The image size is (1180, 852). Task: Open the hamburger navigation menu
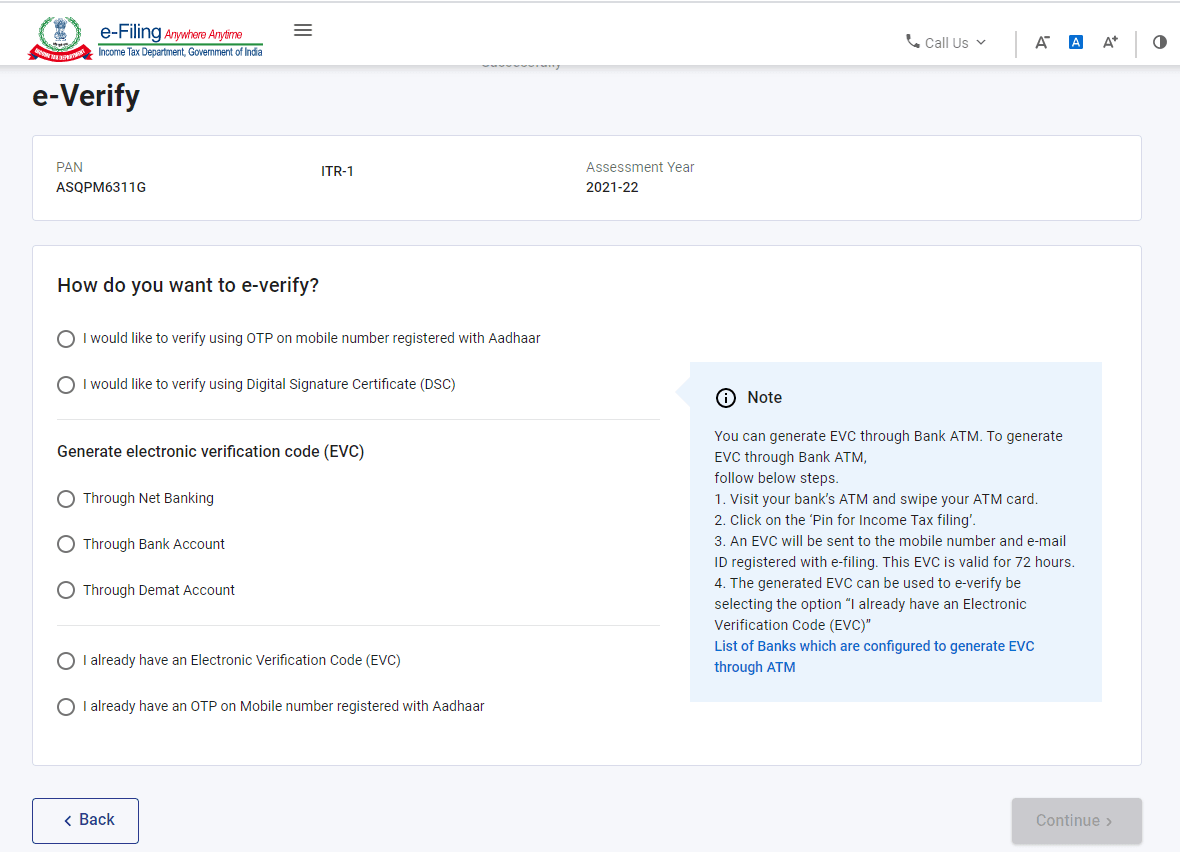click(303, 30)
